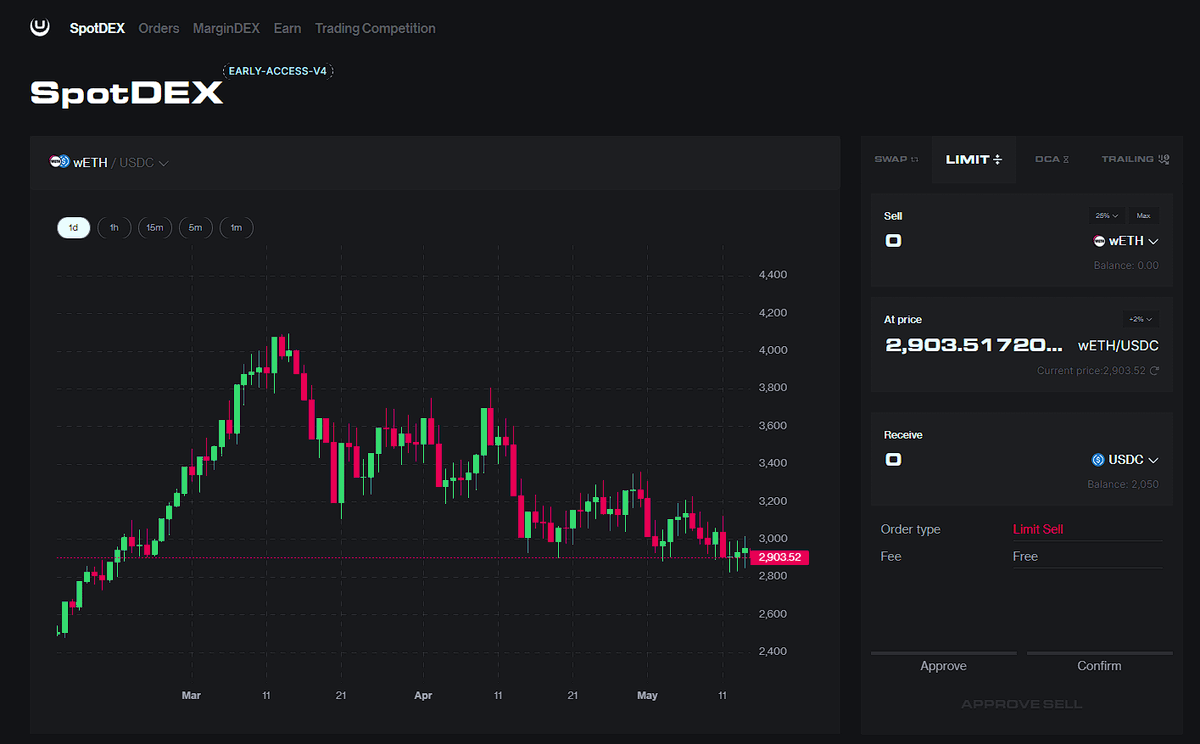Click the Orbs logo icon in header

(40, 27)
